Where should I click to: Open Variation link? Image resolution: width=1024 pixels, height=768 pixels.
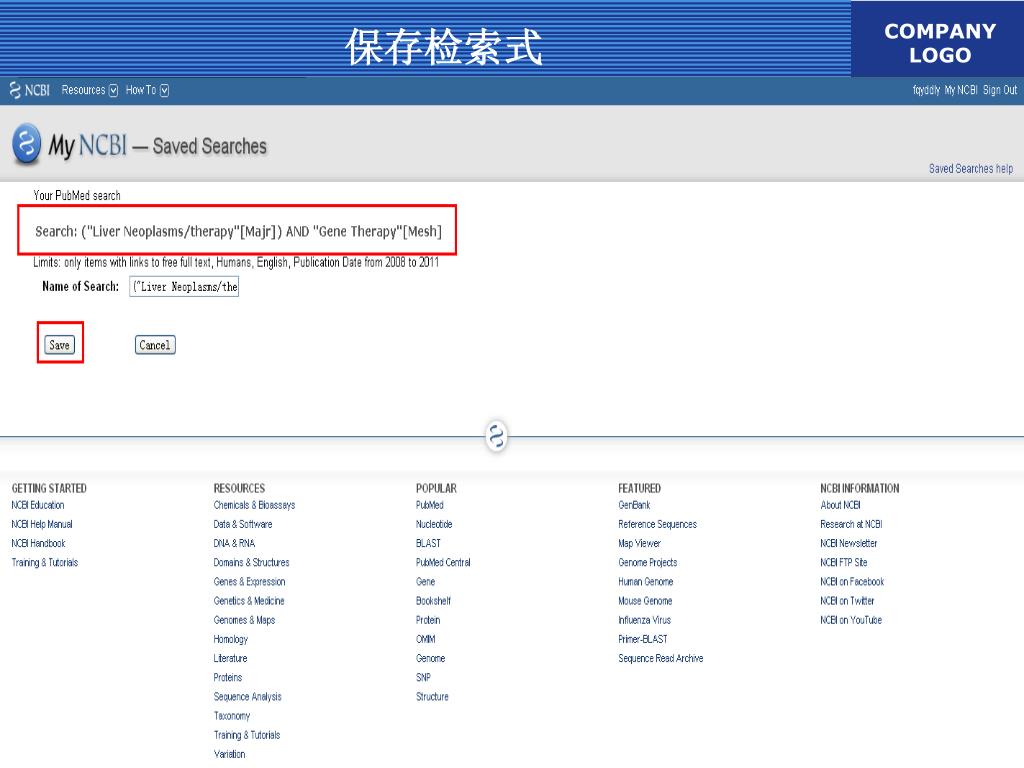click(230, 754)
